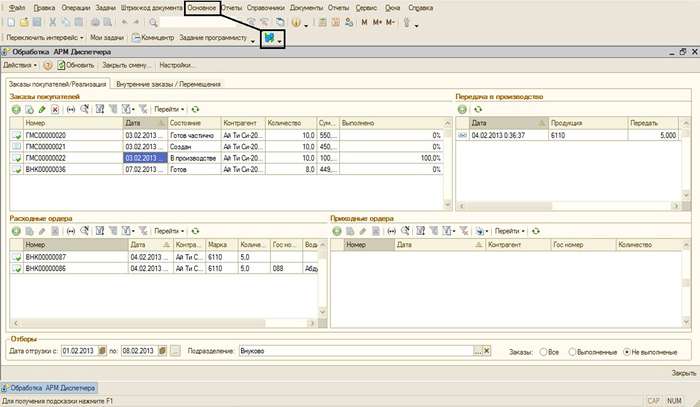Click the Контрагент column header in Приходные ордера

tap(517, 245)
